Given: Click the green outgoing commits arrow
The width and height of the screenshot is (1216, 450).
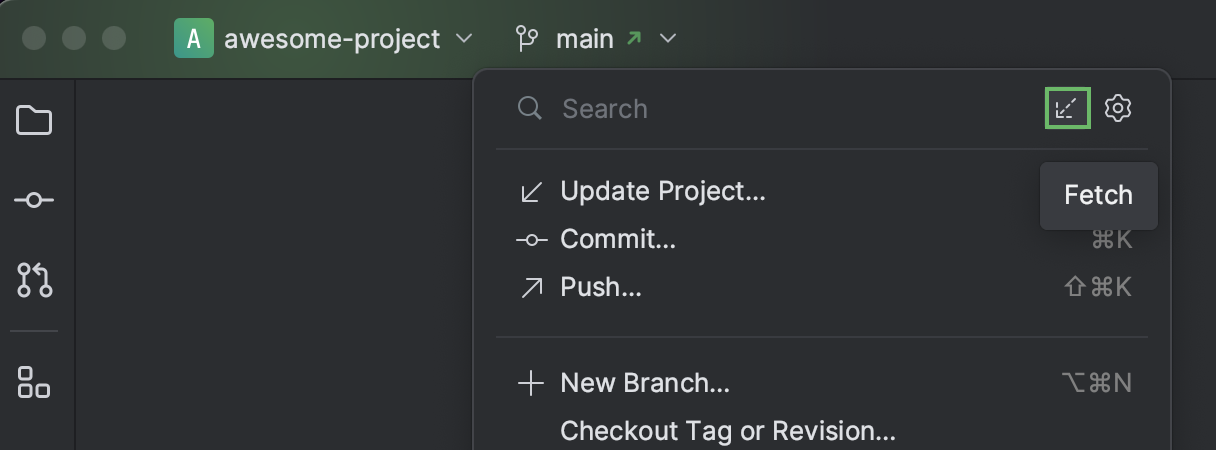Looking at the screenshot, I should [x=633, y=39].
